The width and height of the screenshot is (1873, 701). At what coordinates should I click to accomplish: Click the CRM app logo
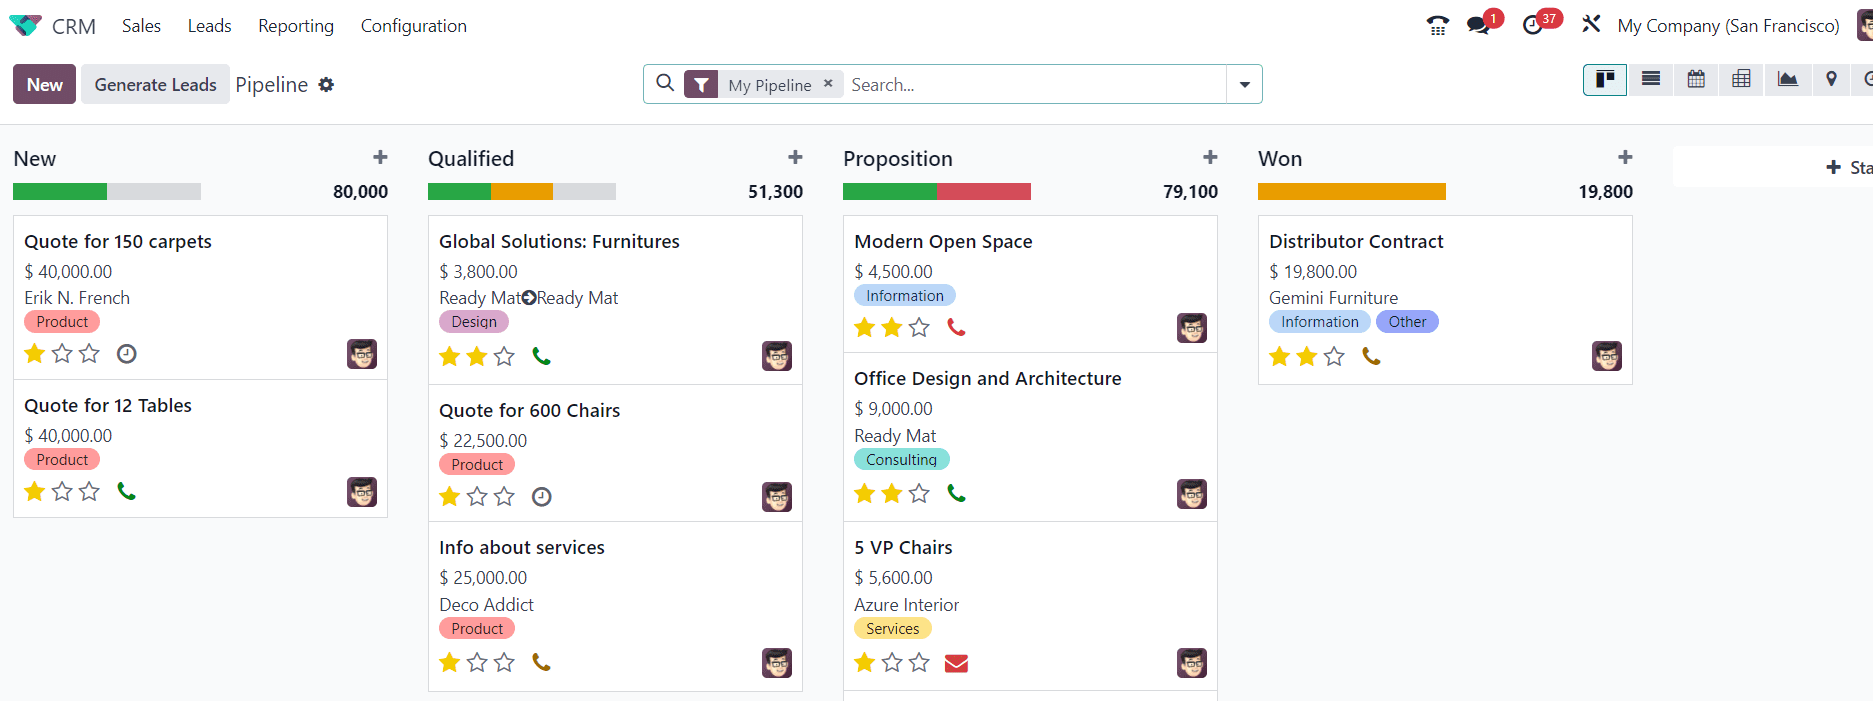(25, 26)
